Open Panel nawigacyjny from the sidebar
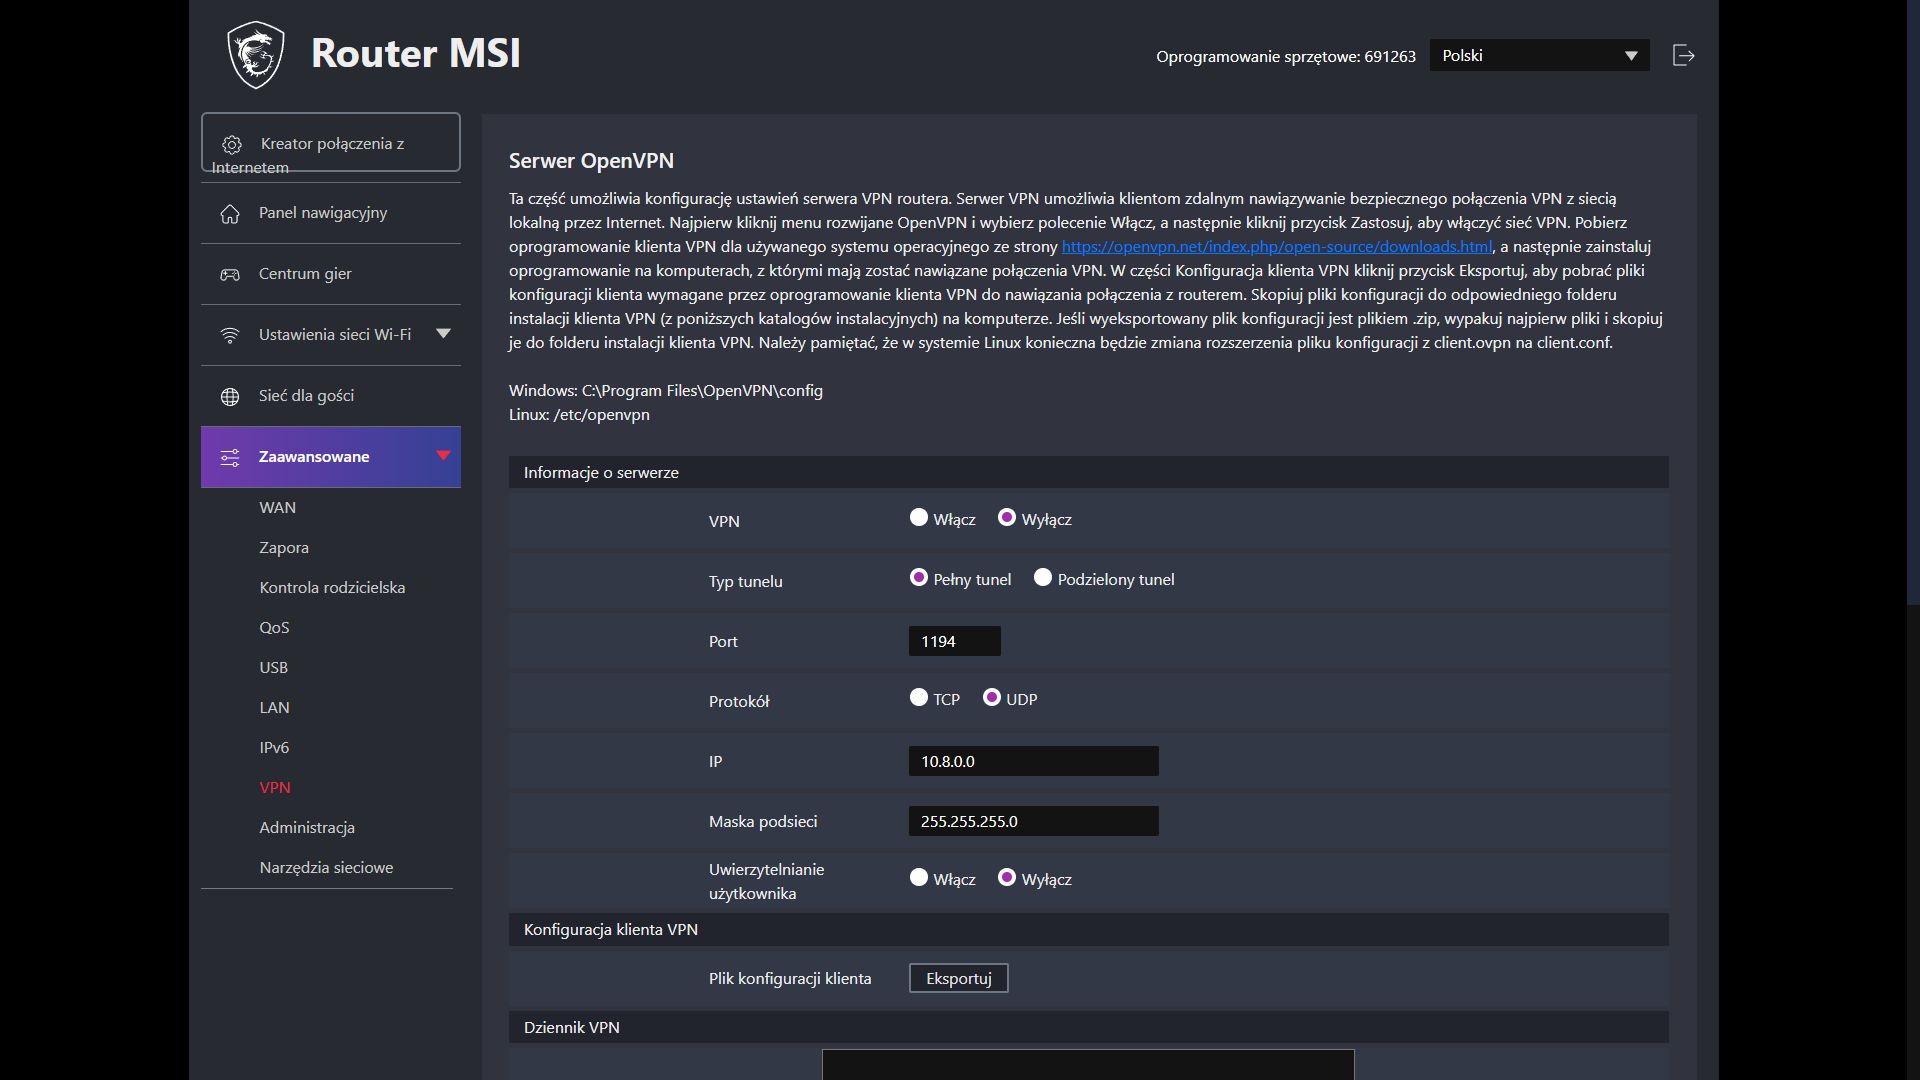 pyautogui.click(x=331, y=213)
